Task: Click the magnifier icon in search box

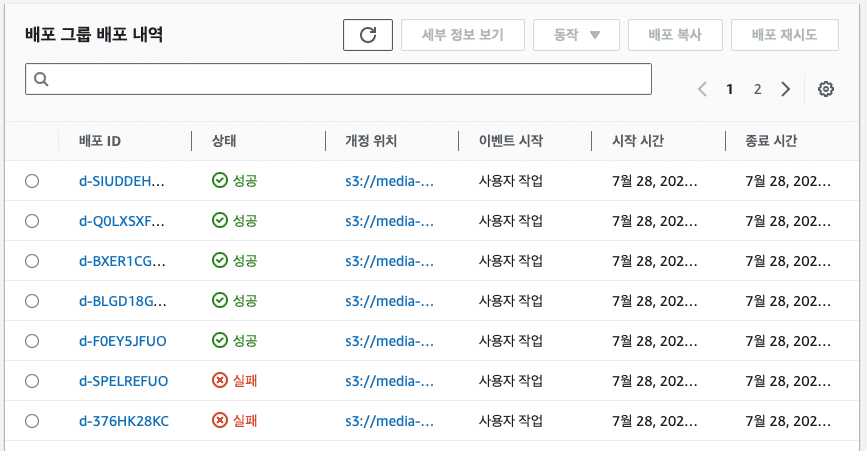Action: point(42,79)
